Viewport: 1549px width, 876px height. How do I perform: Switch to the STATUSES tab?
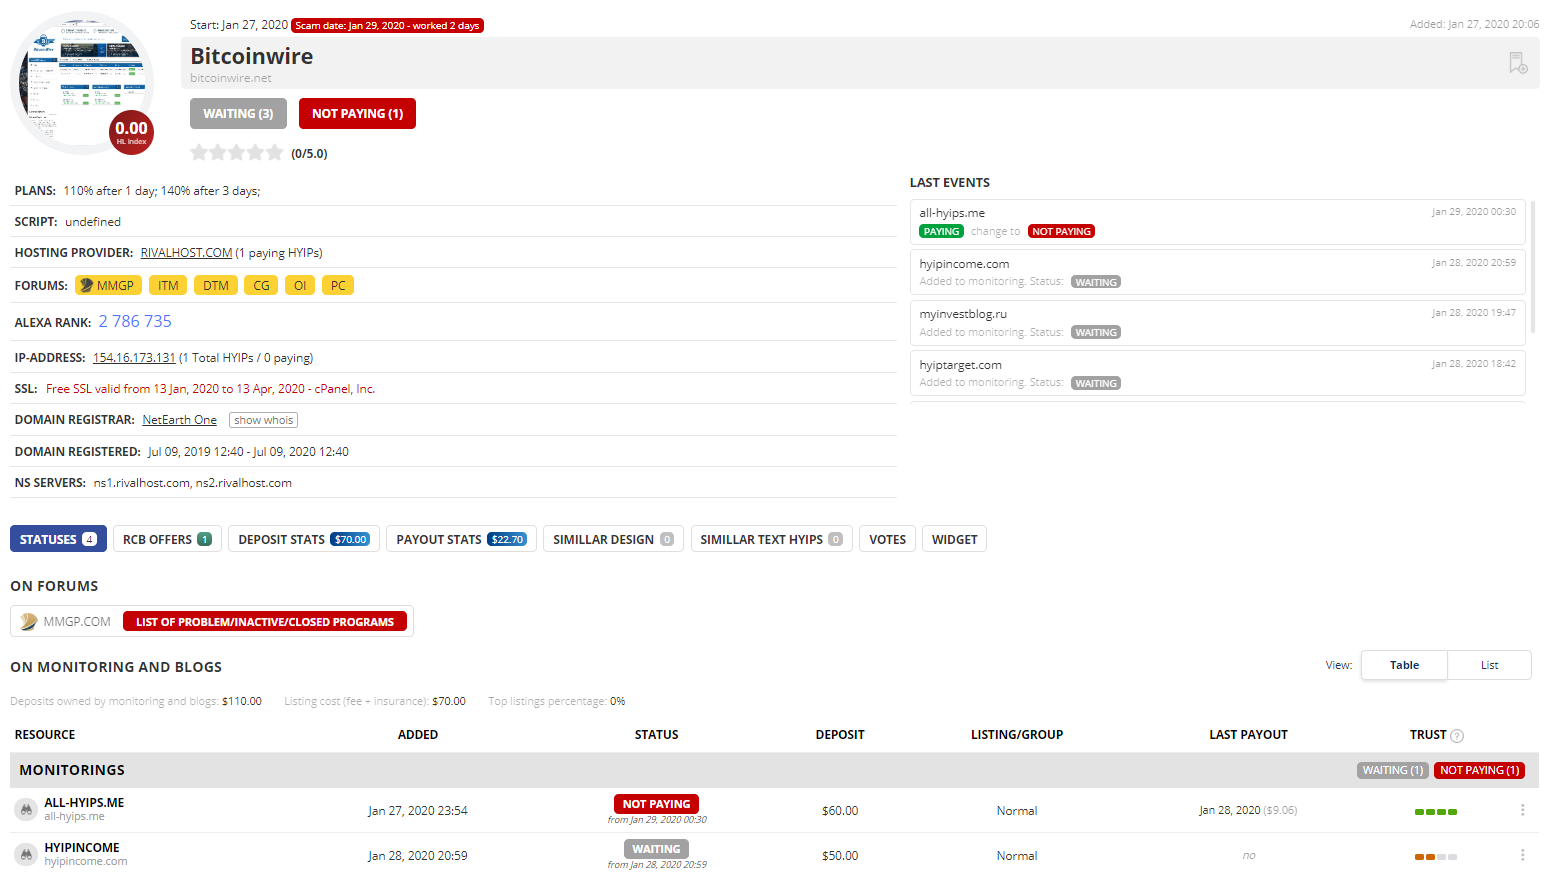pyautogui.click(x=58, y=539)
